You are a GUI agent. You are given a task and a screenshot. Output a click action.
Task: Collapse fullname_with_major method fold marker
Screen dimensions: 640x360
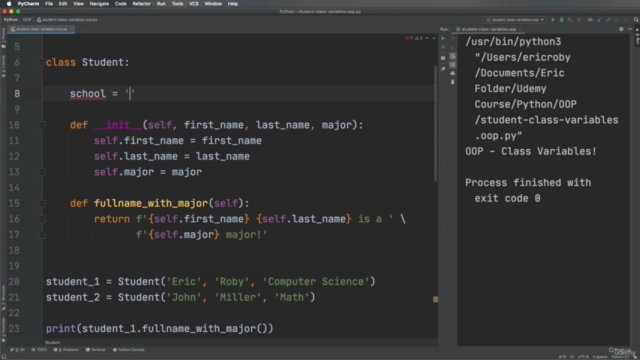point(42,203)
